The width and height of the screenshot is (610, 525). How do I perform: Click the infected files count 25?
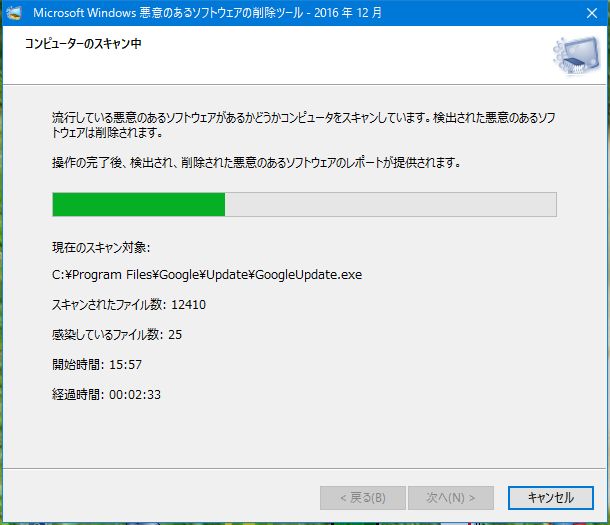pyautogui.click(x=175, y=334)
